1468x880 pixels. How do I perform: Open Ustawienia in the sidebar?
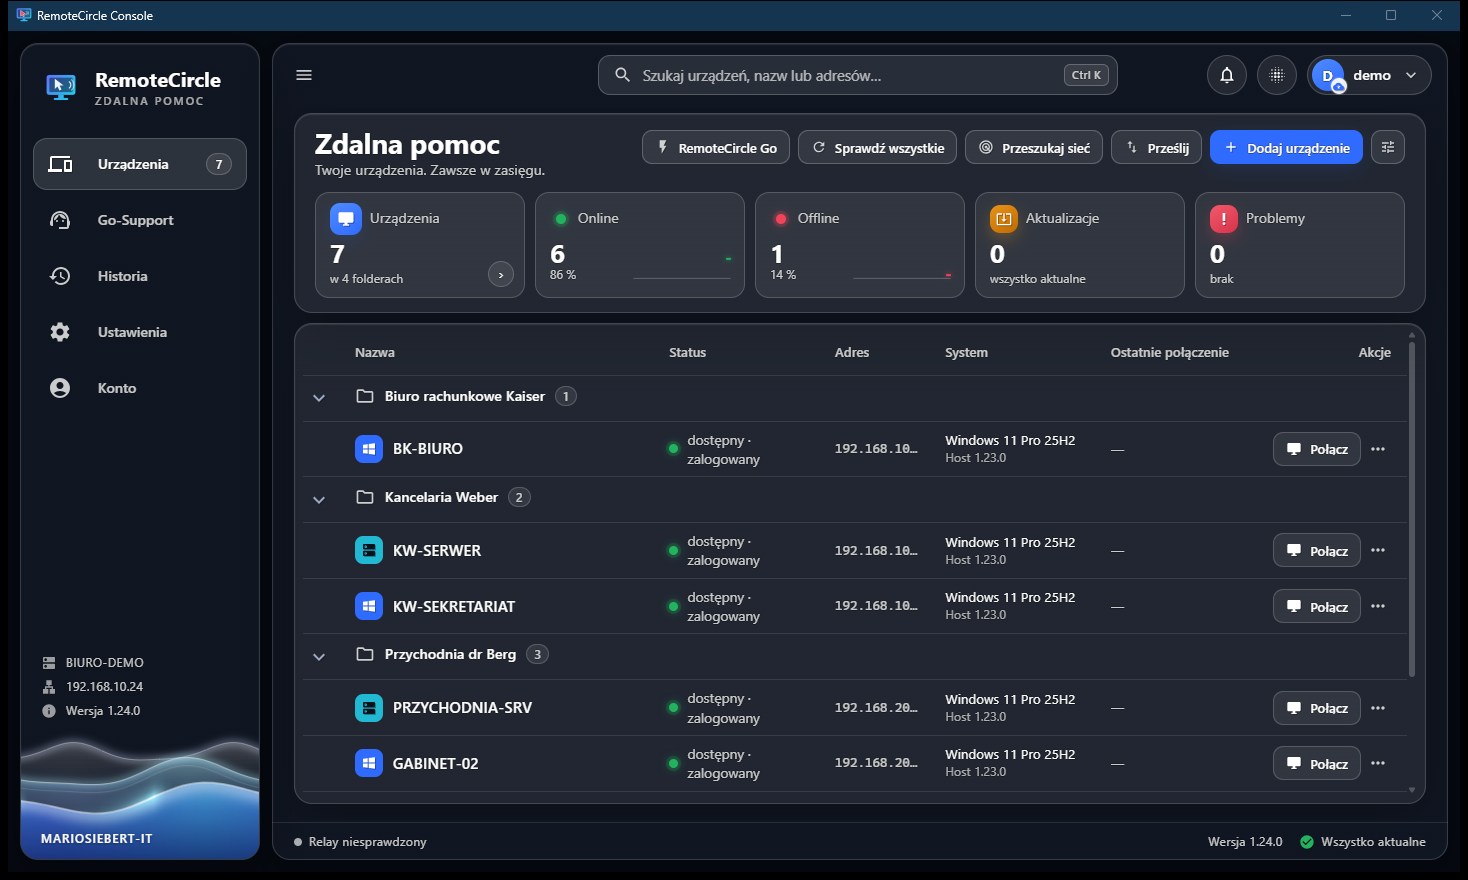click(140, 332)
